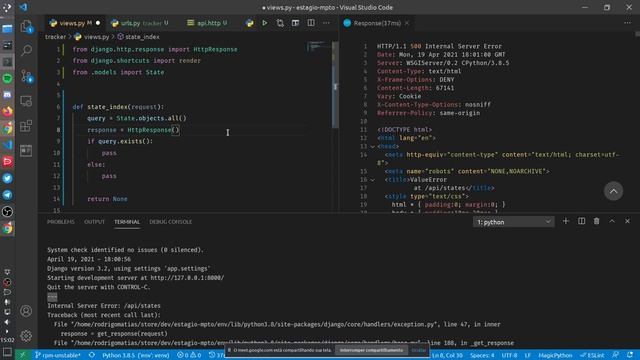Open the DEBUG CONSOLE panel tab
Image resolution: width=640 pixels, height=360 pixels.
171,222
